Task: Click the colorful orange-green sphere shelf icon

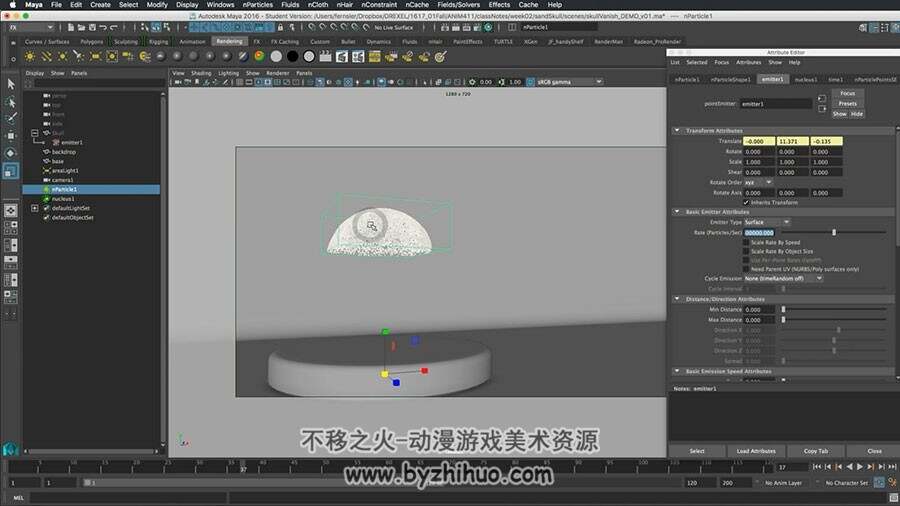Action: point(259,56)
